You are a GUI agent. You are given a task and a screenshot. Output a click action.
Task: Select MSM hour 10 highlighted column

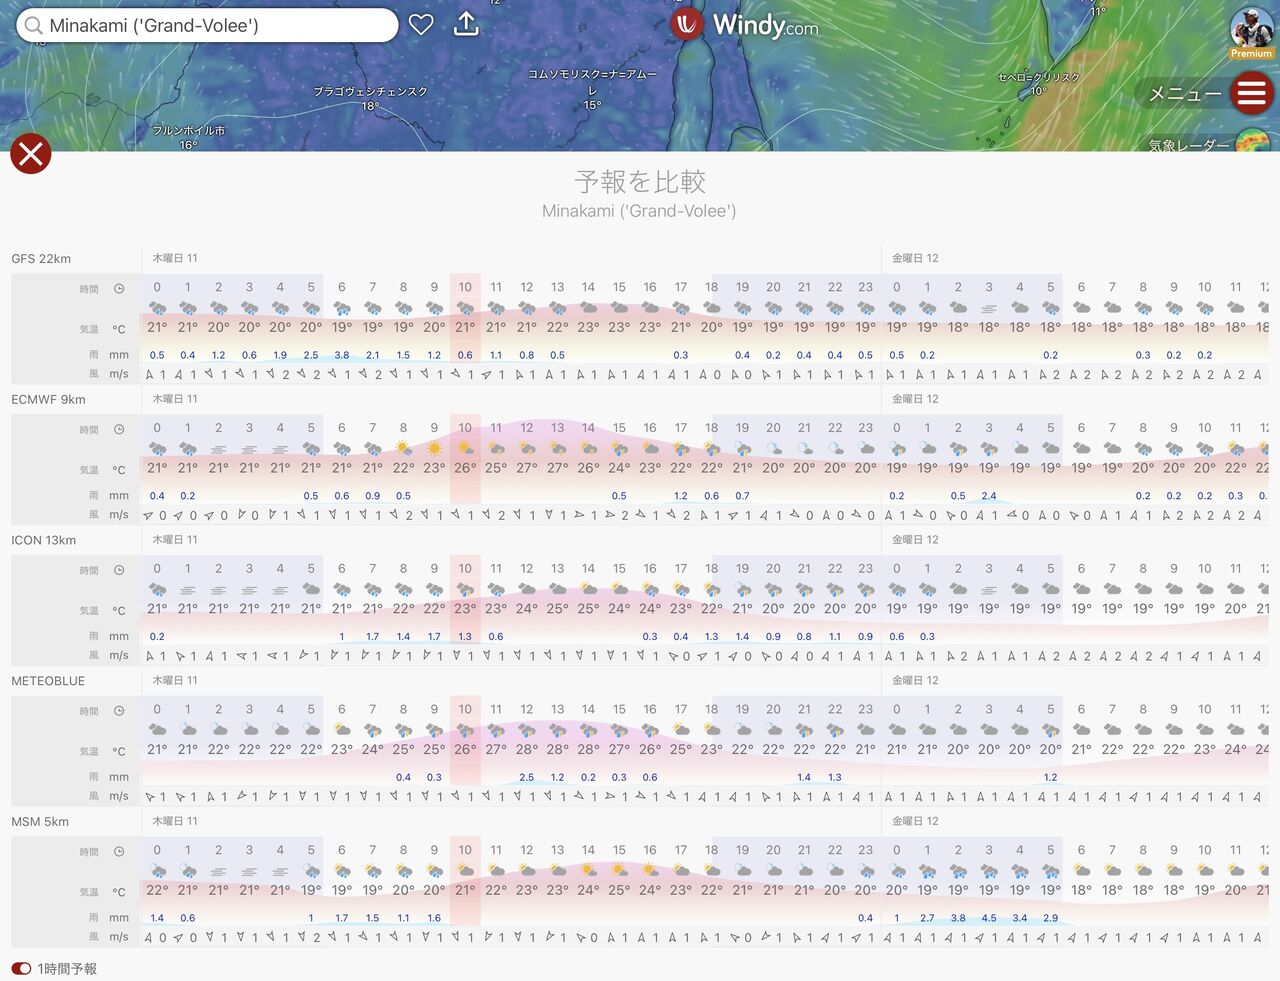pyautogui.click(x=465, y=891)
